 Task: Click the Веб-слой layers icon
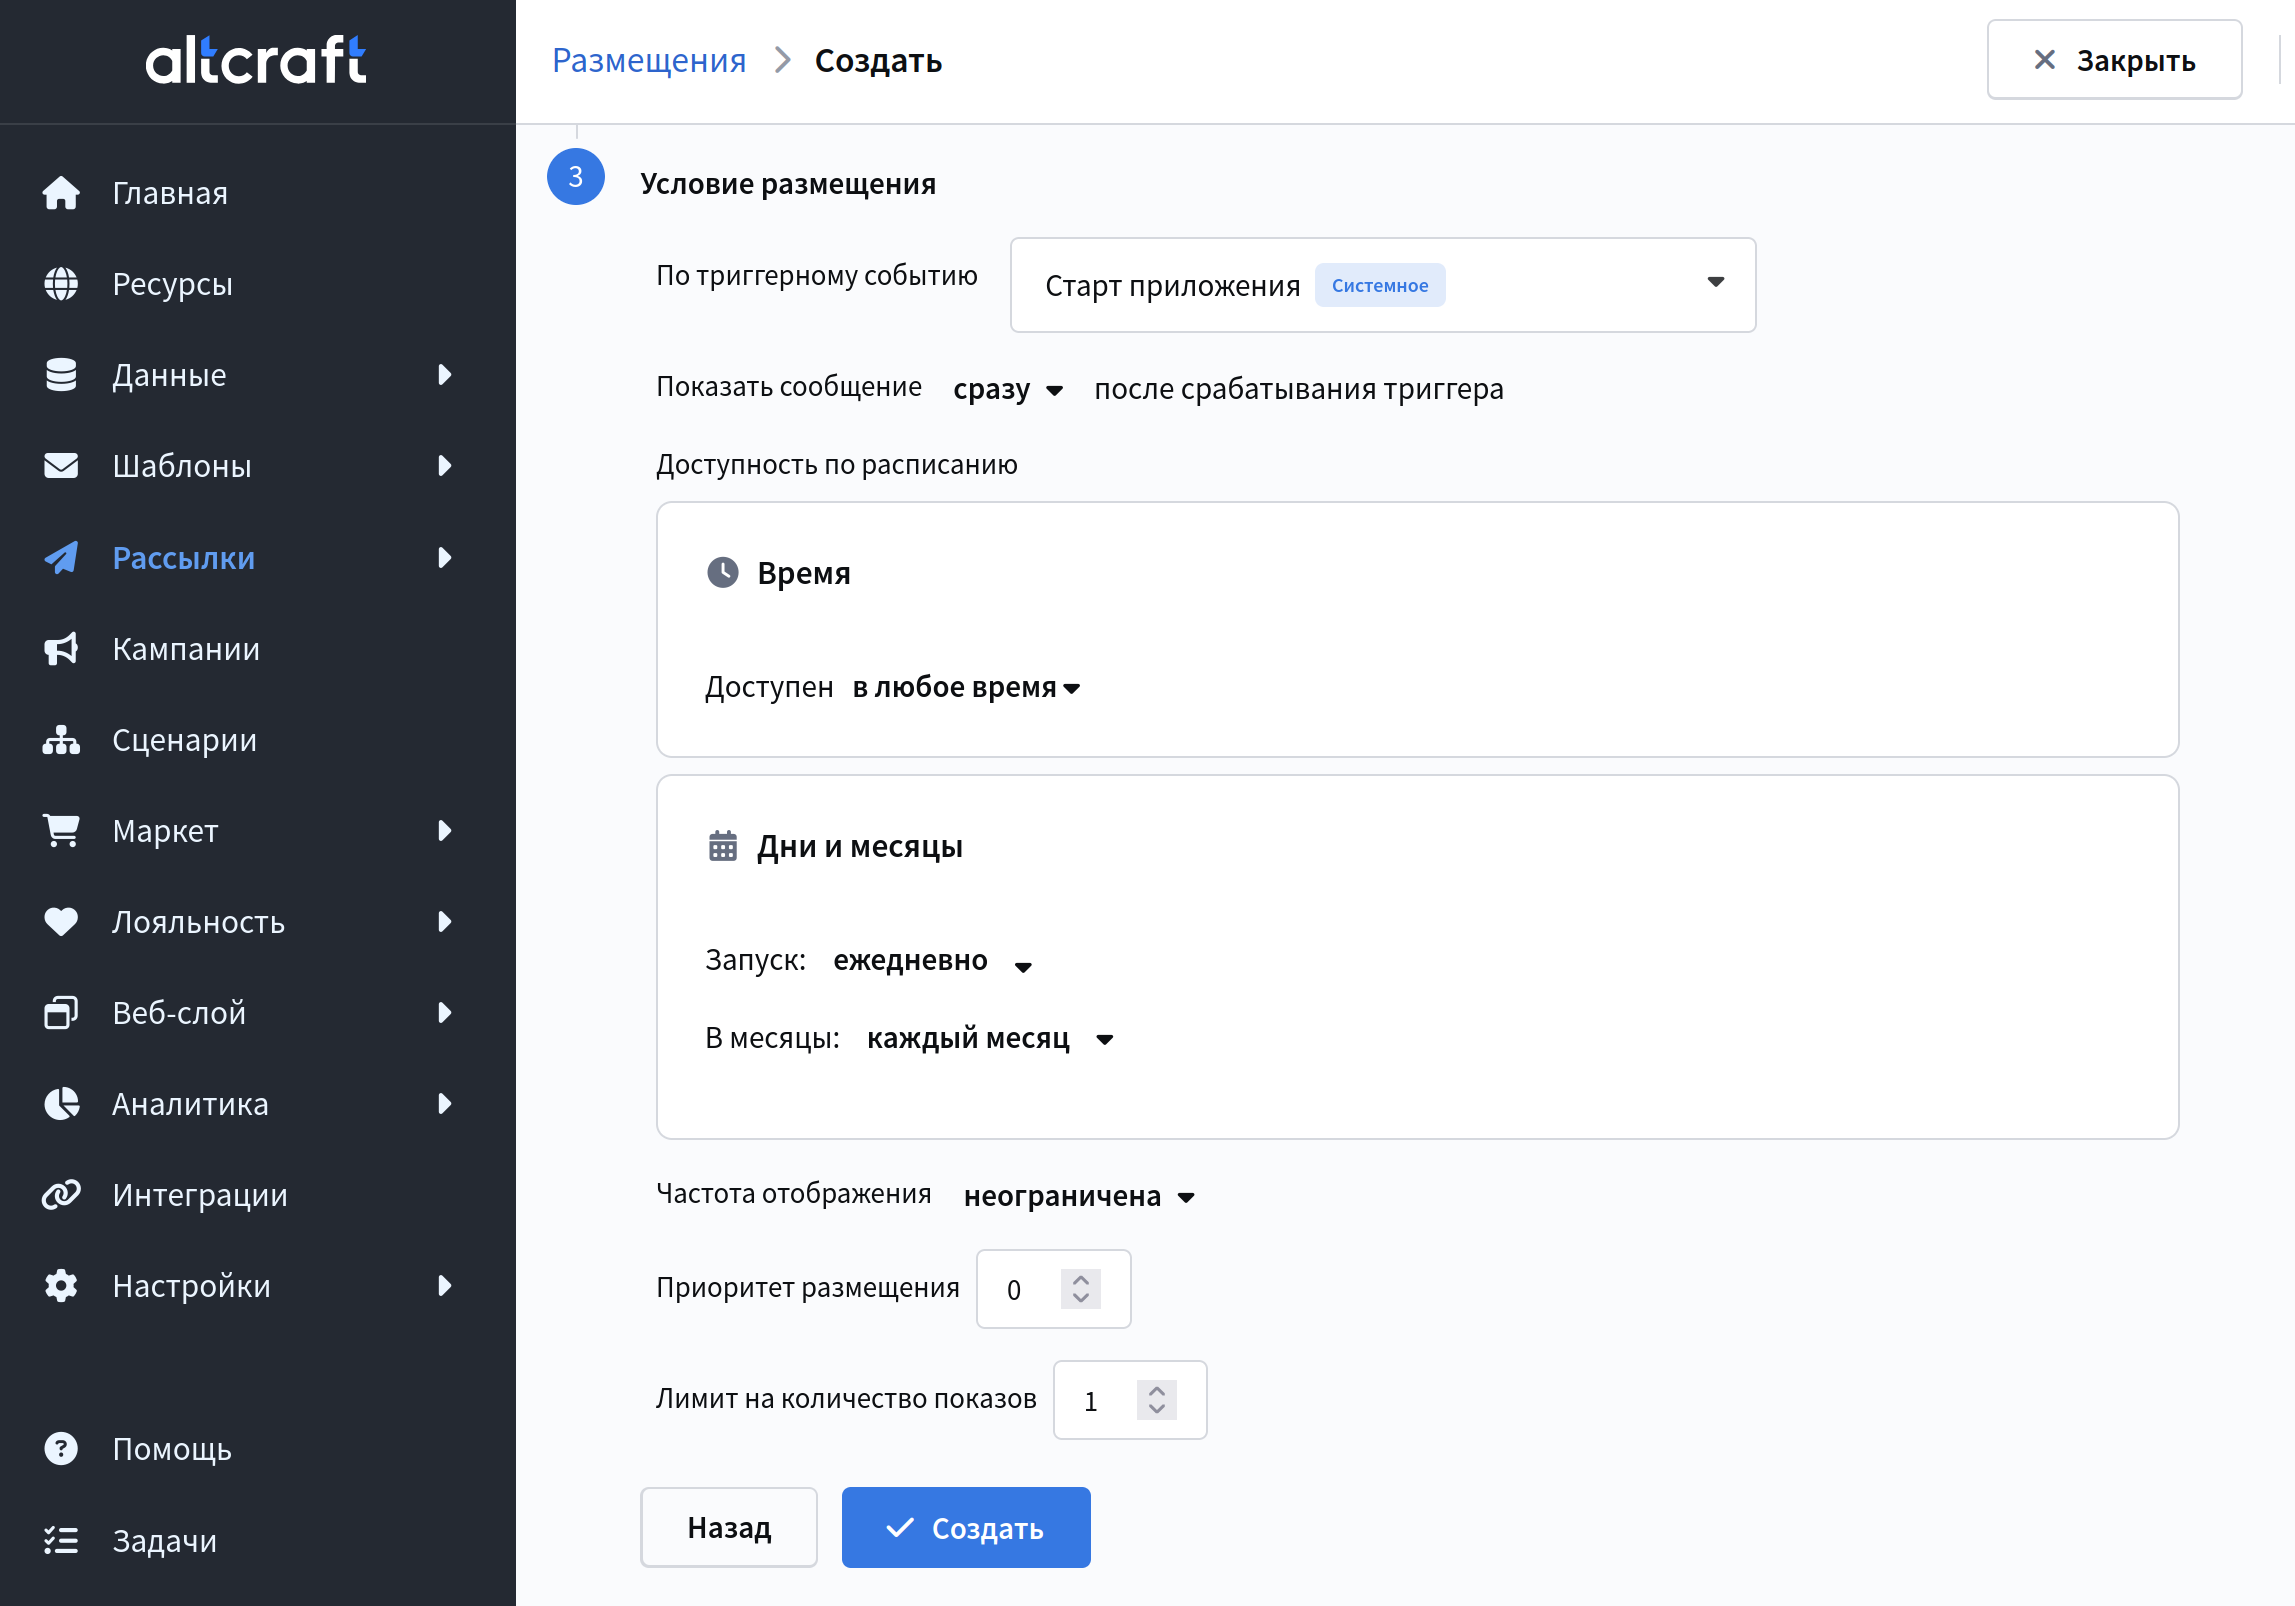click(61, 1013)
